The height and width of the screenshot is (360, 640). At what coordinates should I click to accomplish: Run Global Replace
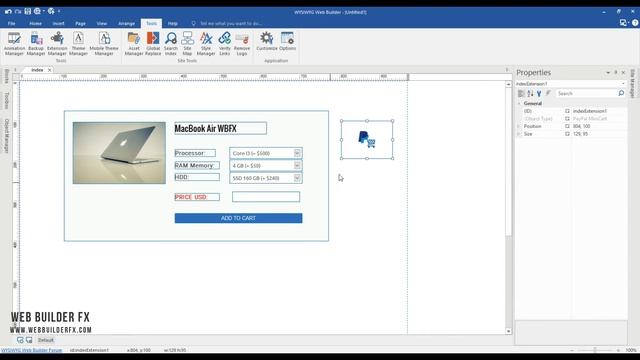153,44
